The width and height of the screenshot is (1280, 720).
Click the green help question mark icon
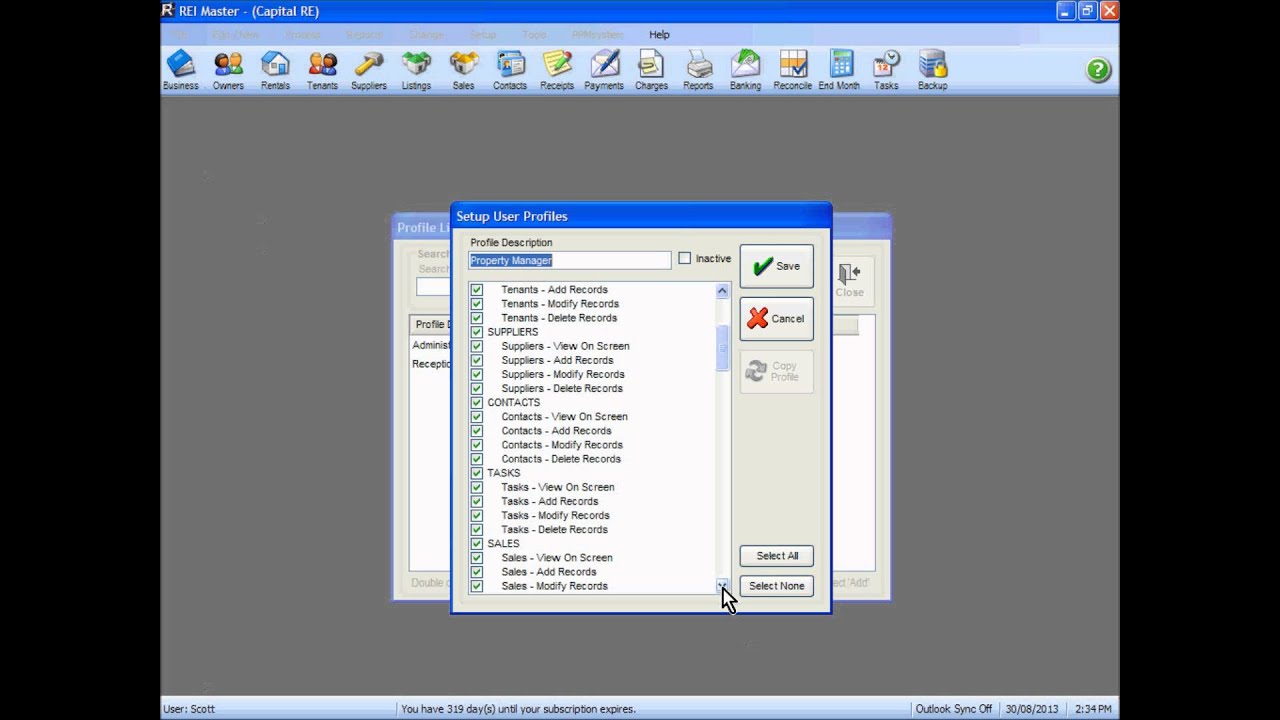(1098, 70)
